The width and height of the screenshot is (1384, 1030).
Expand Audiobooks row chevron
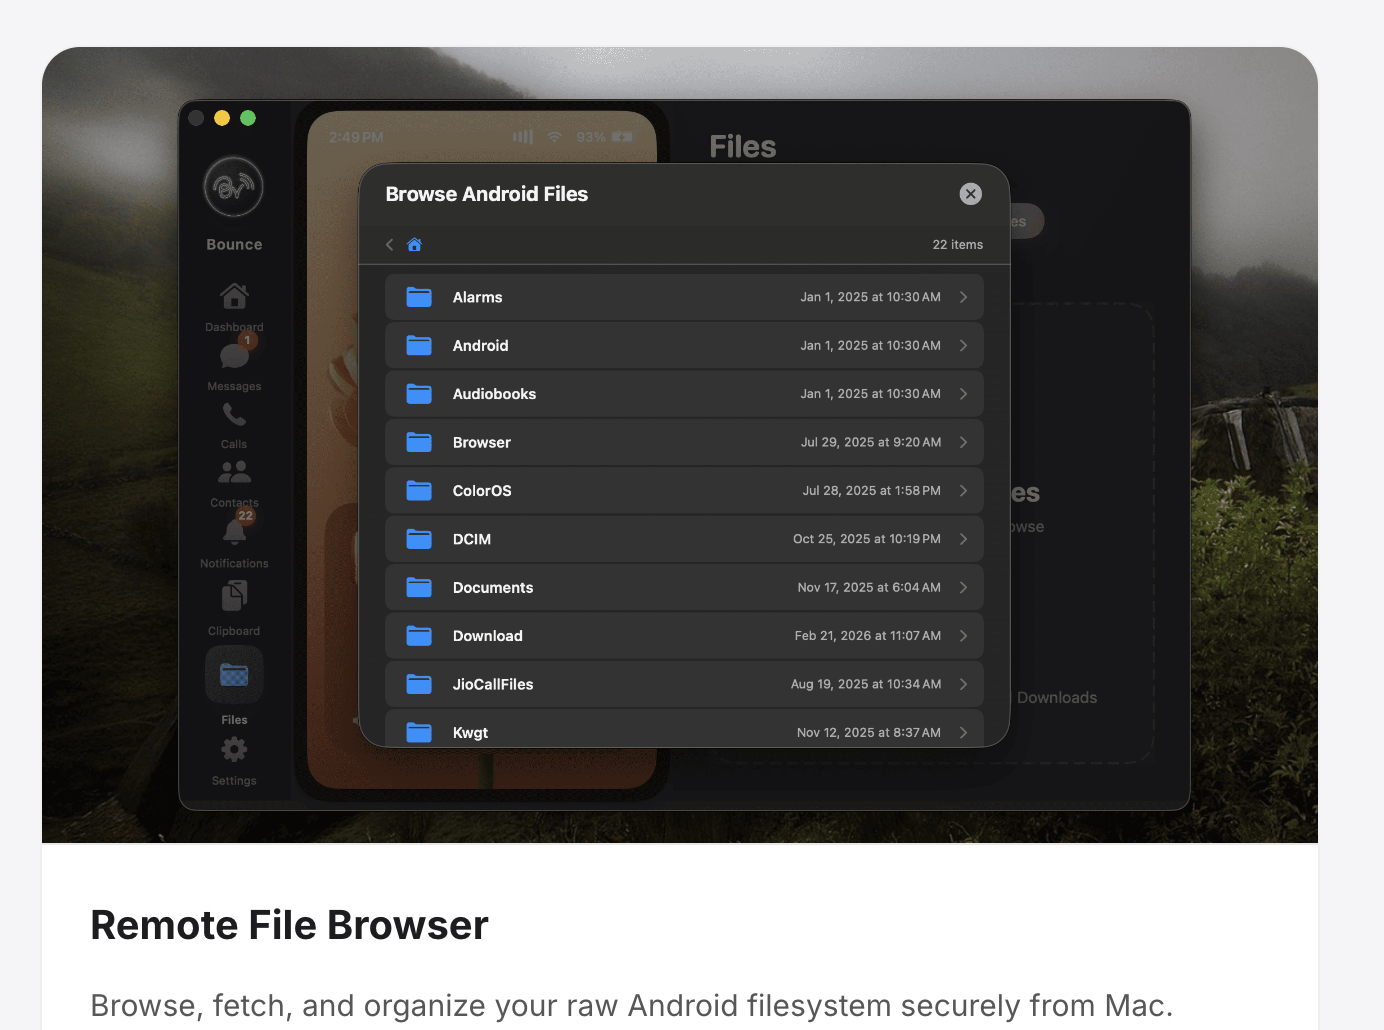point(963,394)
